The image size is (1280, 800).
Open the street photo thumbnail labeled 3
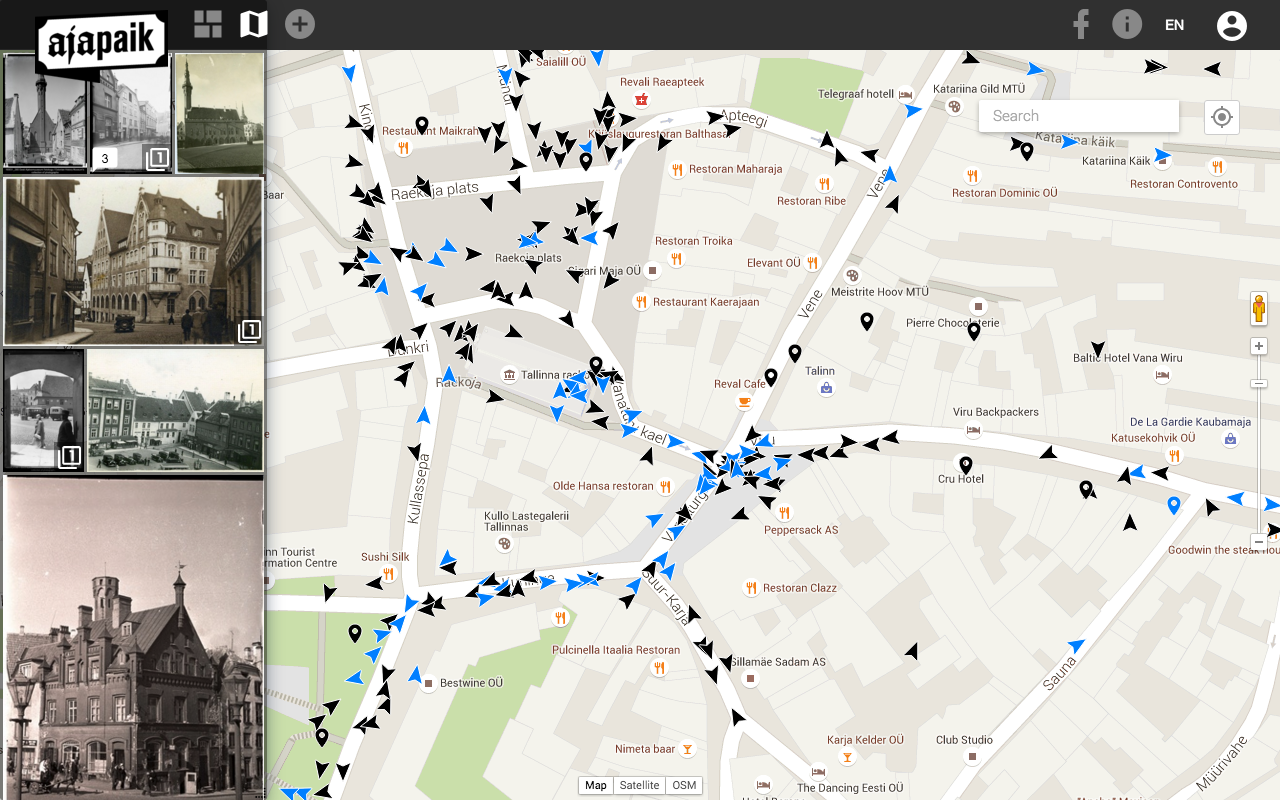click(x=131, y=112)
